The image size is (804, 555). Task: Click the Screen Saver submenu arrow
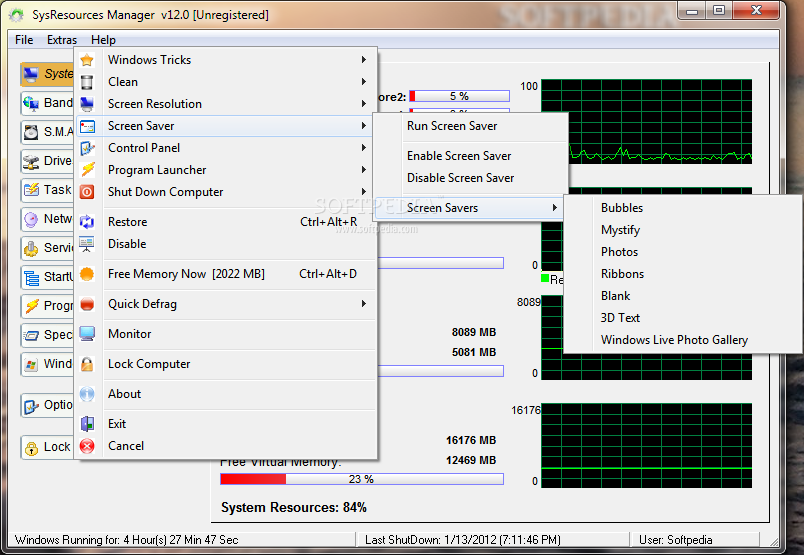364,126
